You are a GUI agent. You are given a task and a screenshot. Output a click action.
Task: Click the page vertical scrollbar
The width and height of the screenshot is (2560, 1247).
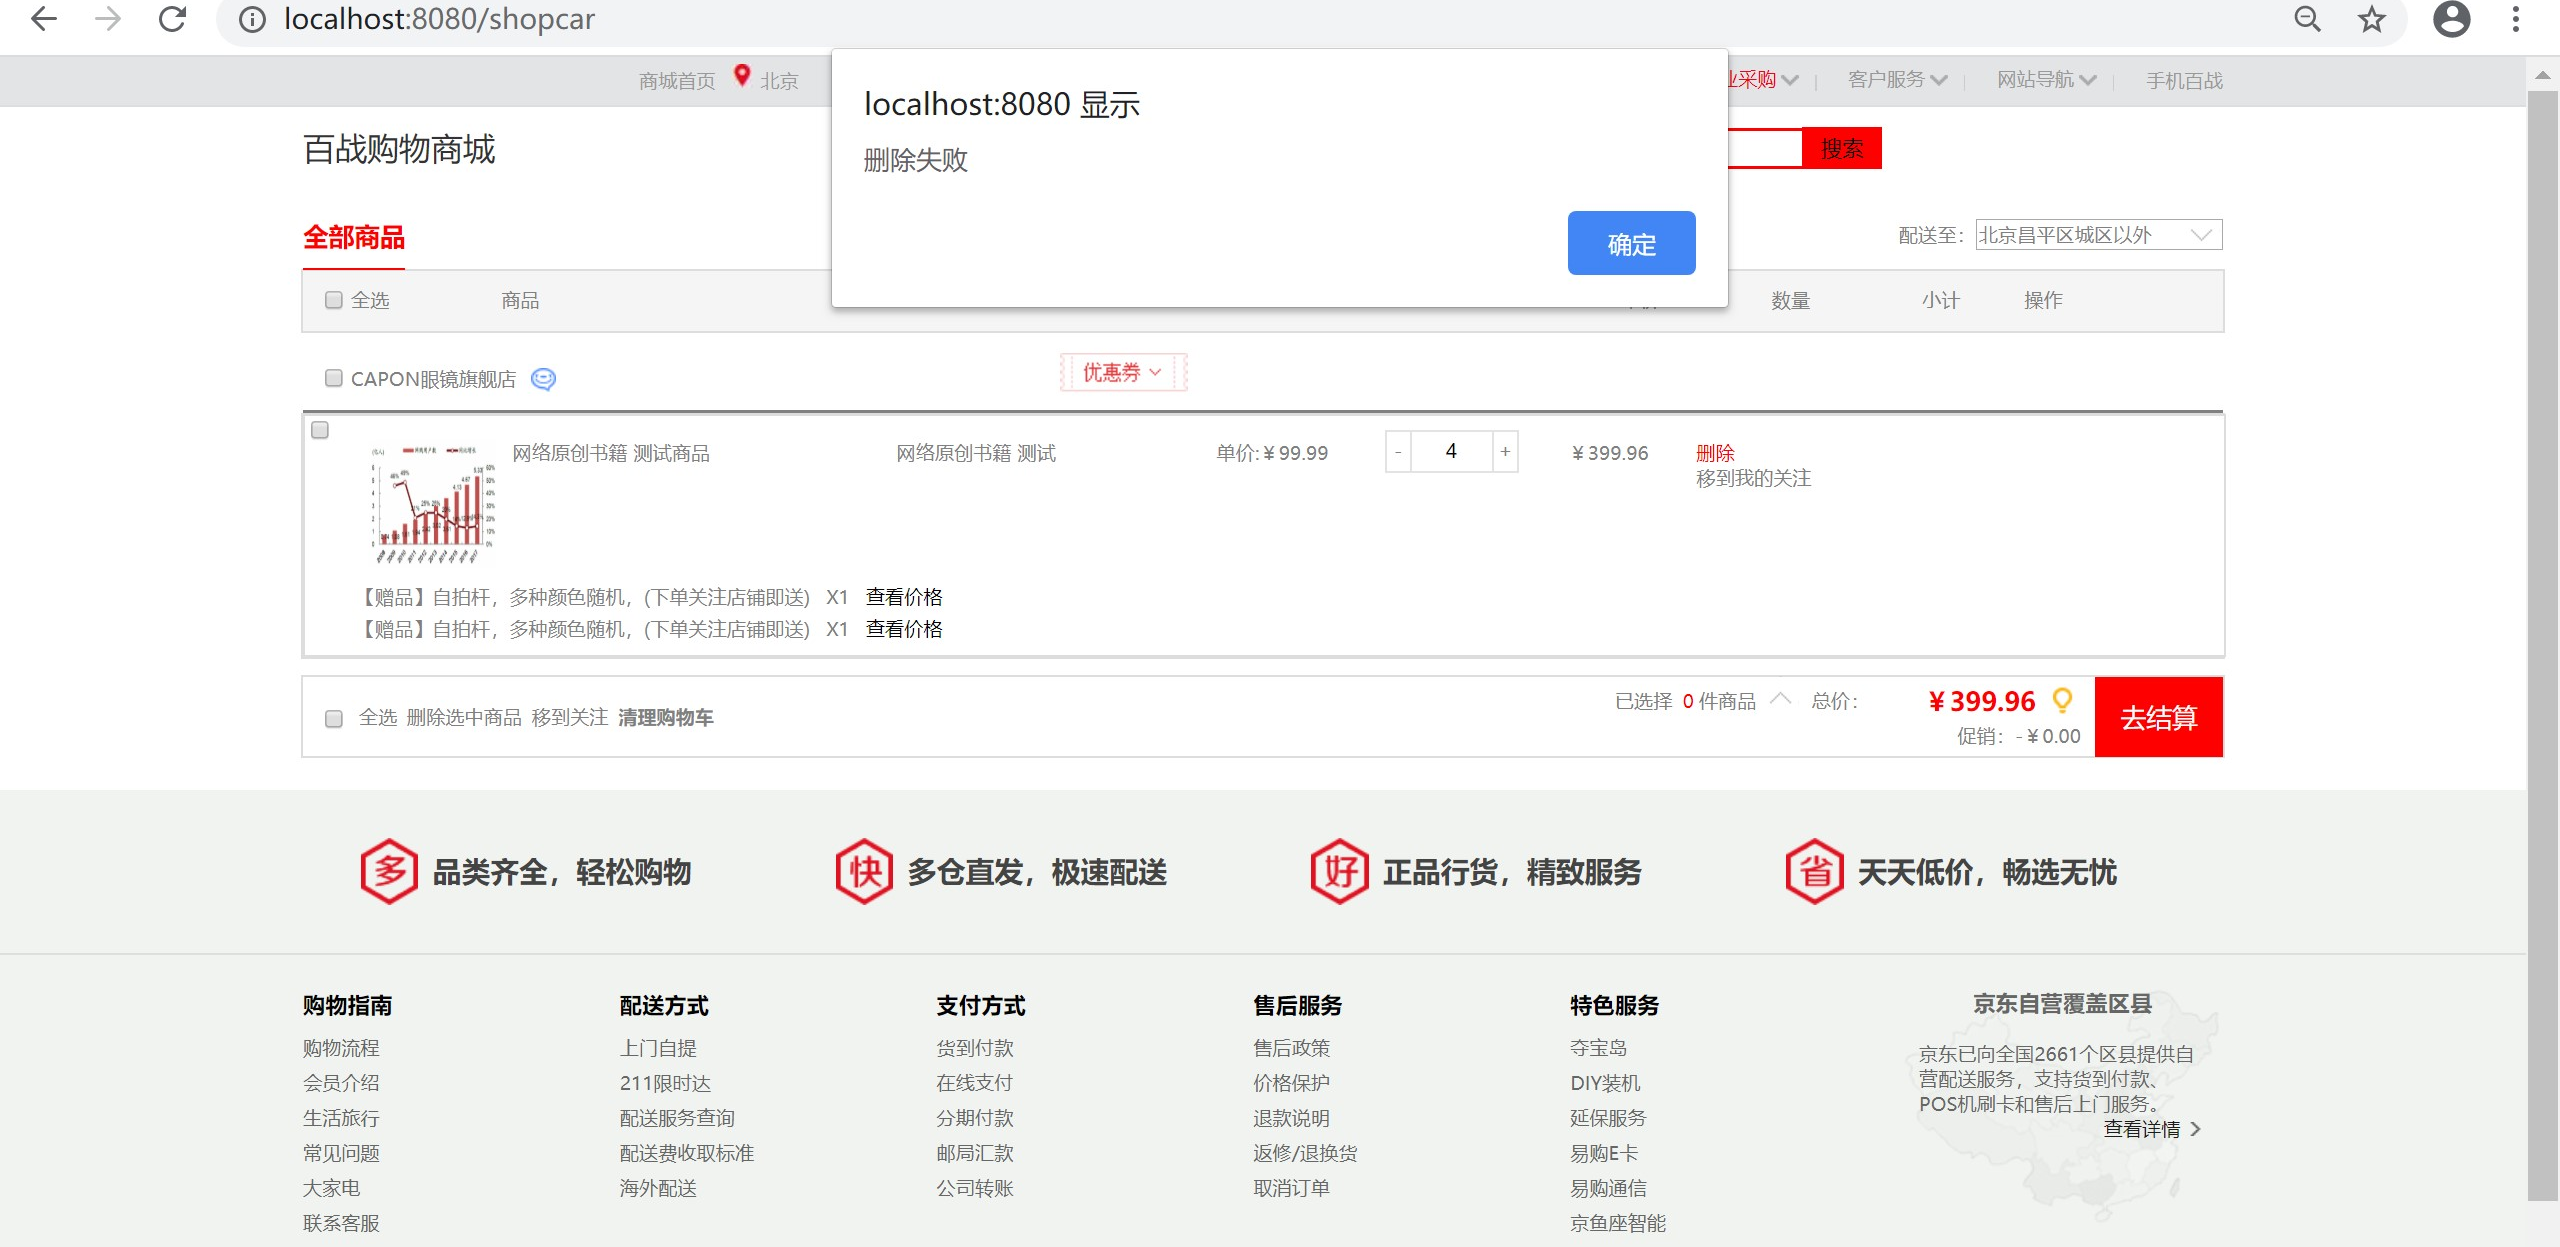click(2541, 644)
